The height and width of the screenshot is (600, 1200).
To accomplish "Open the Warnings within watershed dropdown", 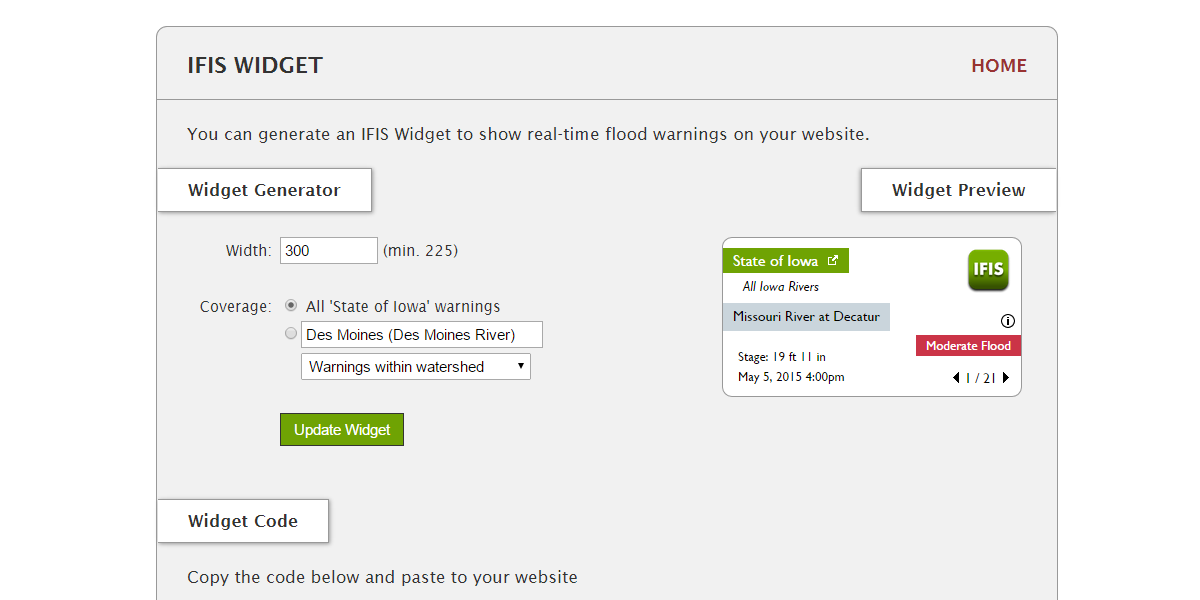I will click(x=415, y=366).
